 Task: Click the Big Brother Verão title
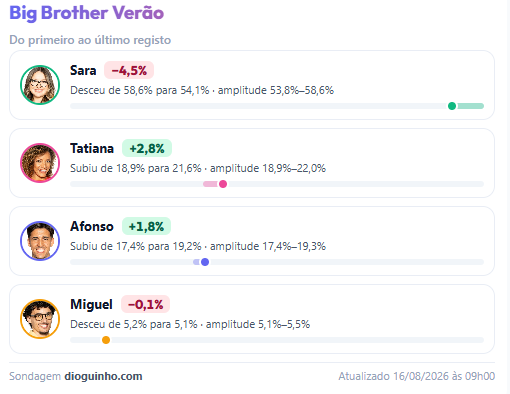tap(87, 13)
